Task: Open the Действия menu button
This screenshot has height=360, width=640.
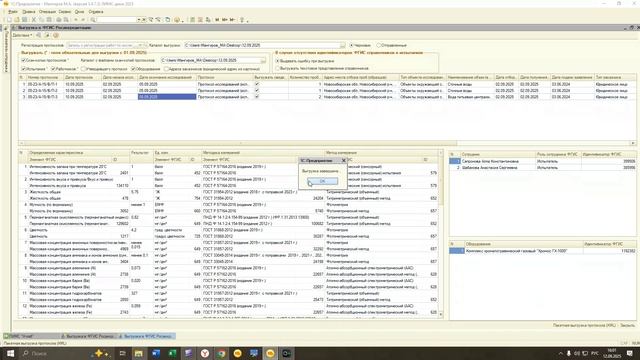Action: pos(22,36)
